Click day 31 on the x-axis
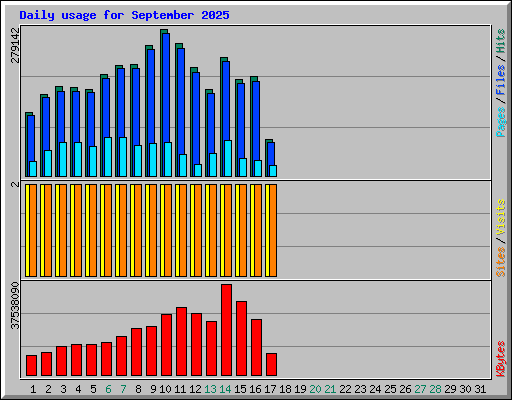Image resolution: width=512 pixels, height=400 pixels. [x=480, y=389]
